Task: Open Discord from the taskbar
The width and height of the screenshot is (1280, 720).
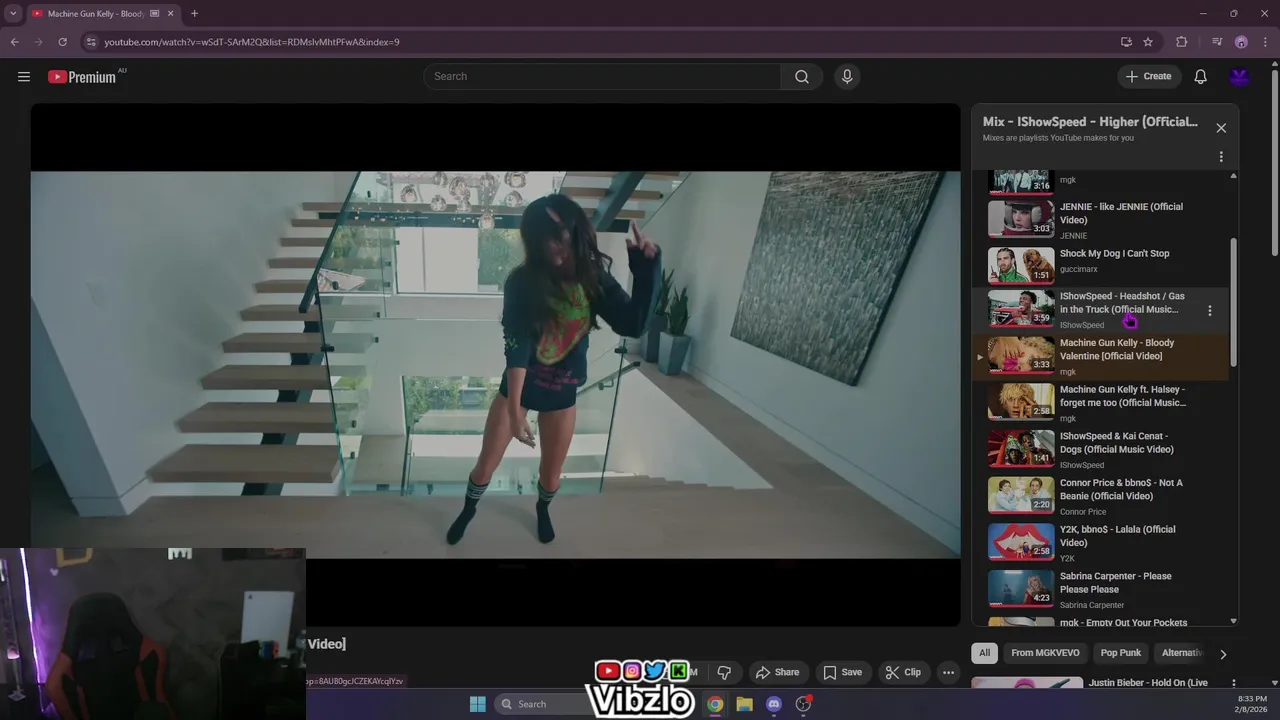Action: [774, 704]
